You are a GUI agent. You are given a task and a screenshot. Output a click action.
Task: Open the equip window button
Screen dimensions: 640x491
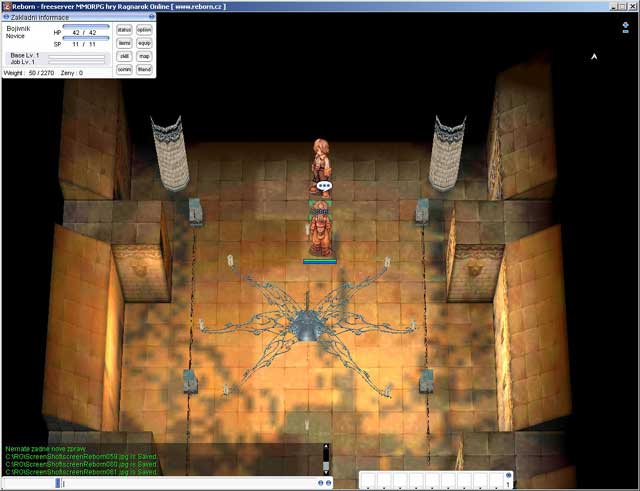(144, 43)
